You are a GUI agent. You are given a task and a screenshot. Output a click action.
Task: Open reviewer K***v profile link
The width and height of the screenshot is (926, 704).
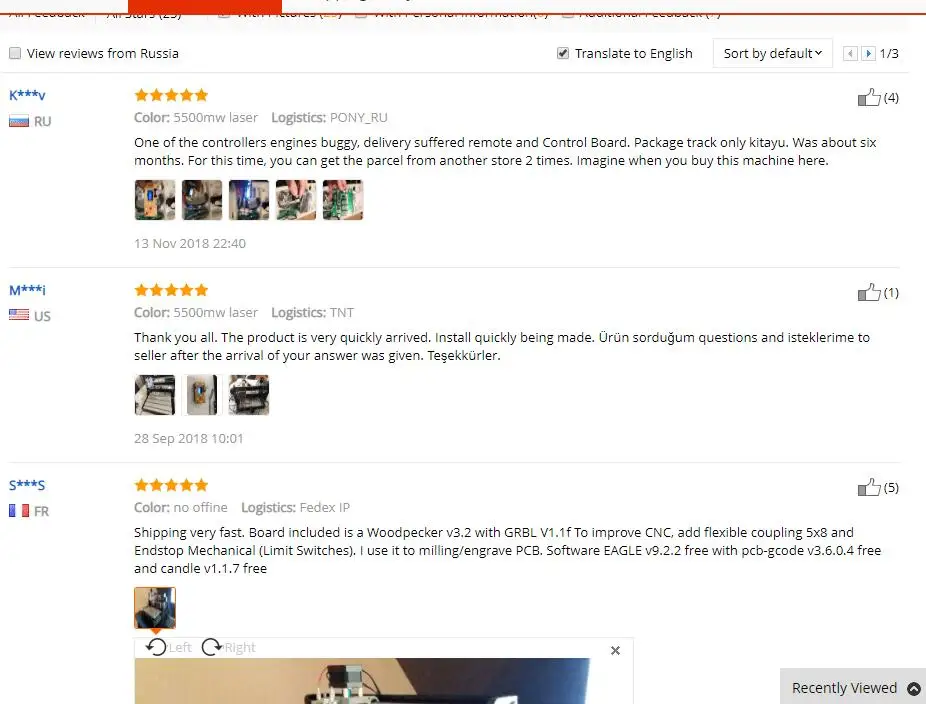(x=27, y=95)
